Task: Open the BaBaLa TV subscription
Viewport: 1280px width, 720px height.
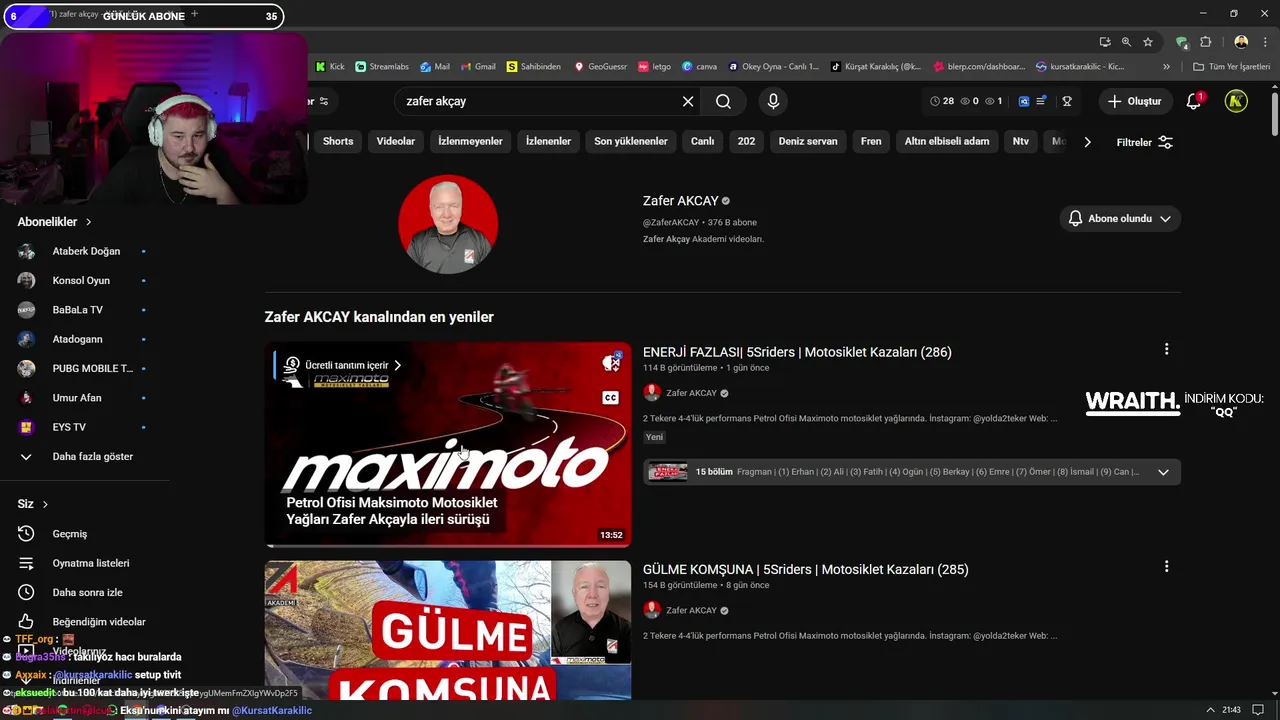Action: click(x=78, y=310)
